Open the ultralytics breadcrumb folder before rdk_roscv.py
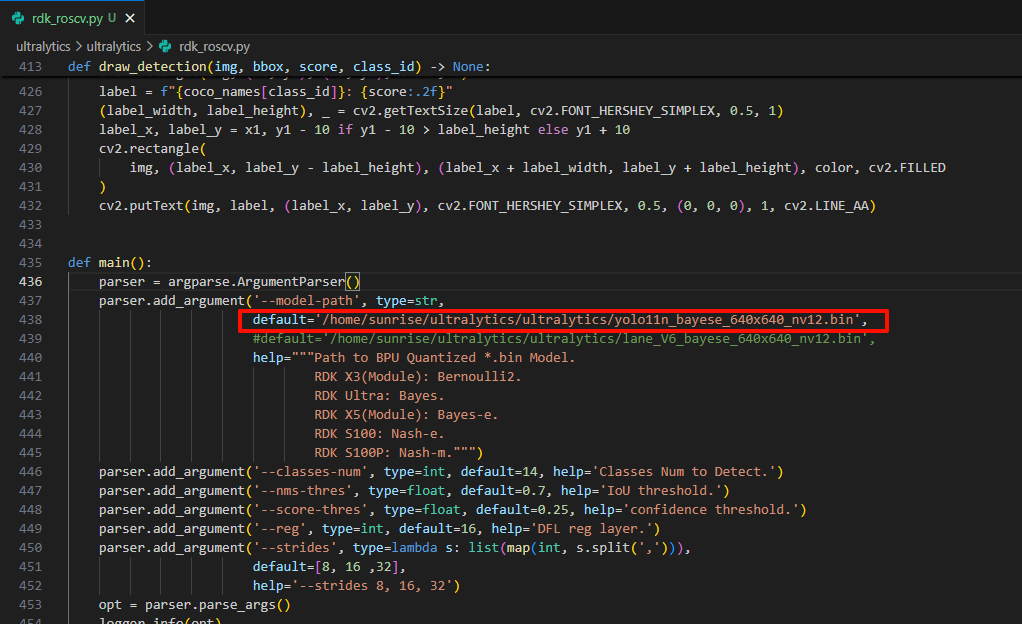The image size is (1022, 624). 113,46
